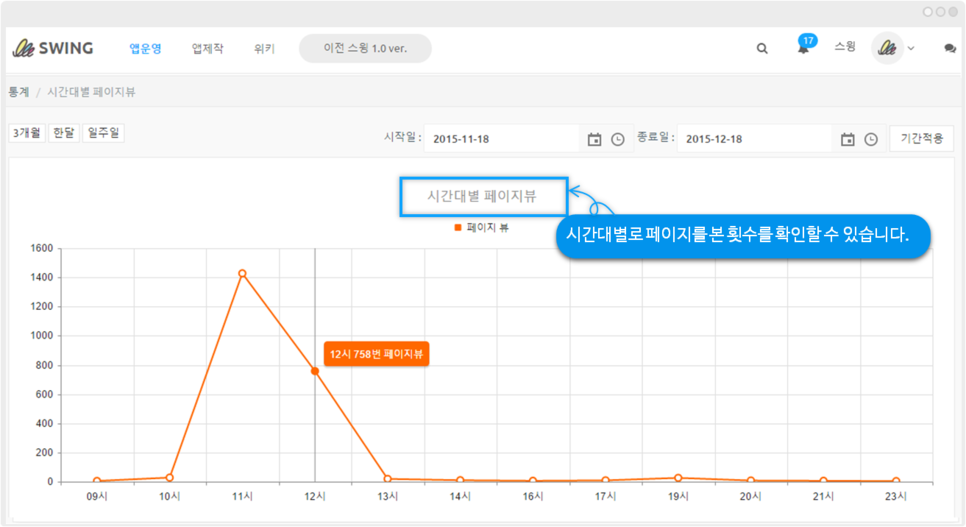Image resolution: width=966 pixels, height=527 pixels.
Task: Open the chat bubbles icon
Action: [x=950, y=48]
